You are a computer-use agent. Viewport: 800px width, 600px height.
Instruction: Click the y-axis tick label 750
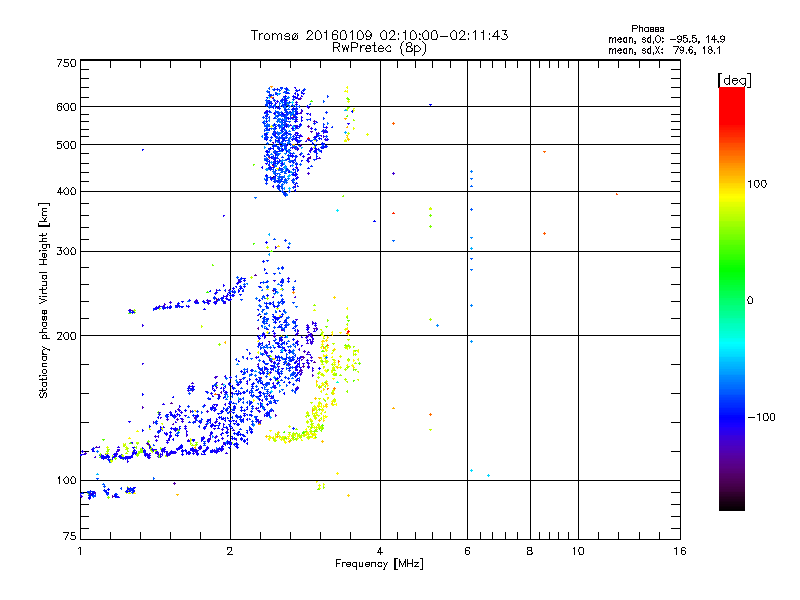66,63
